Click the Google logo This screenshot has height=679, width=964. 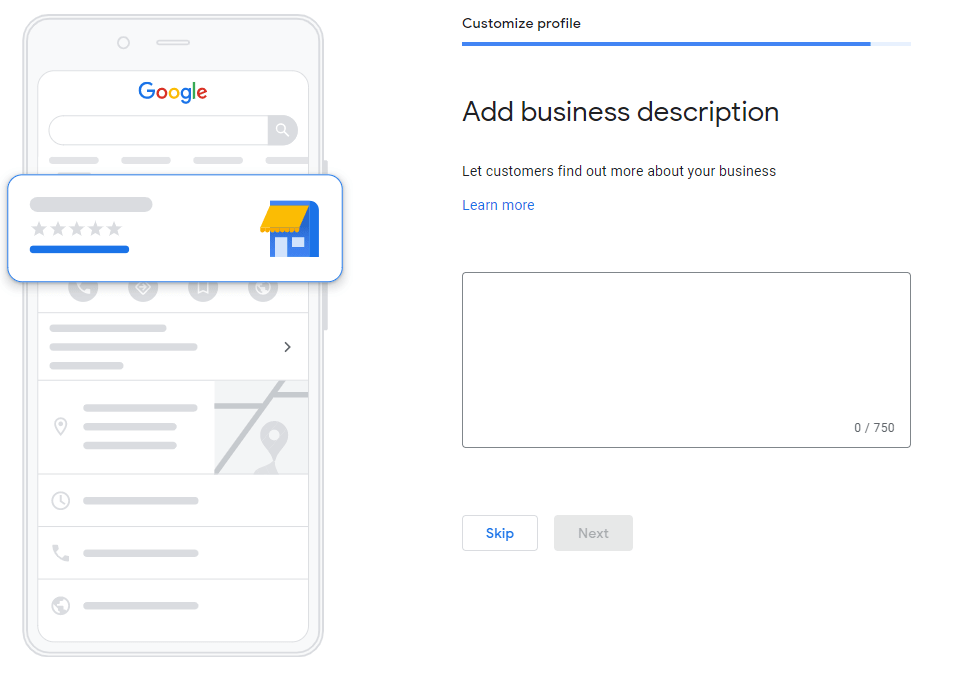(x=172, y=92)
